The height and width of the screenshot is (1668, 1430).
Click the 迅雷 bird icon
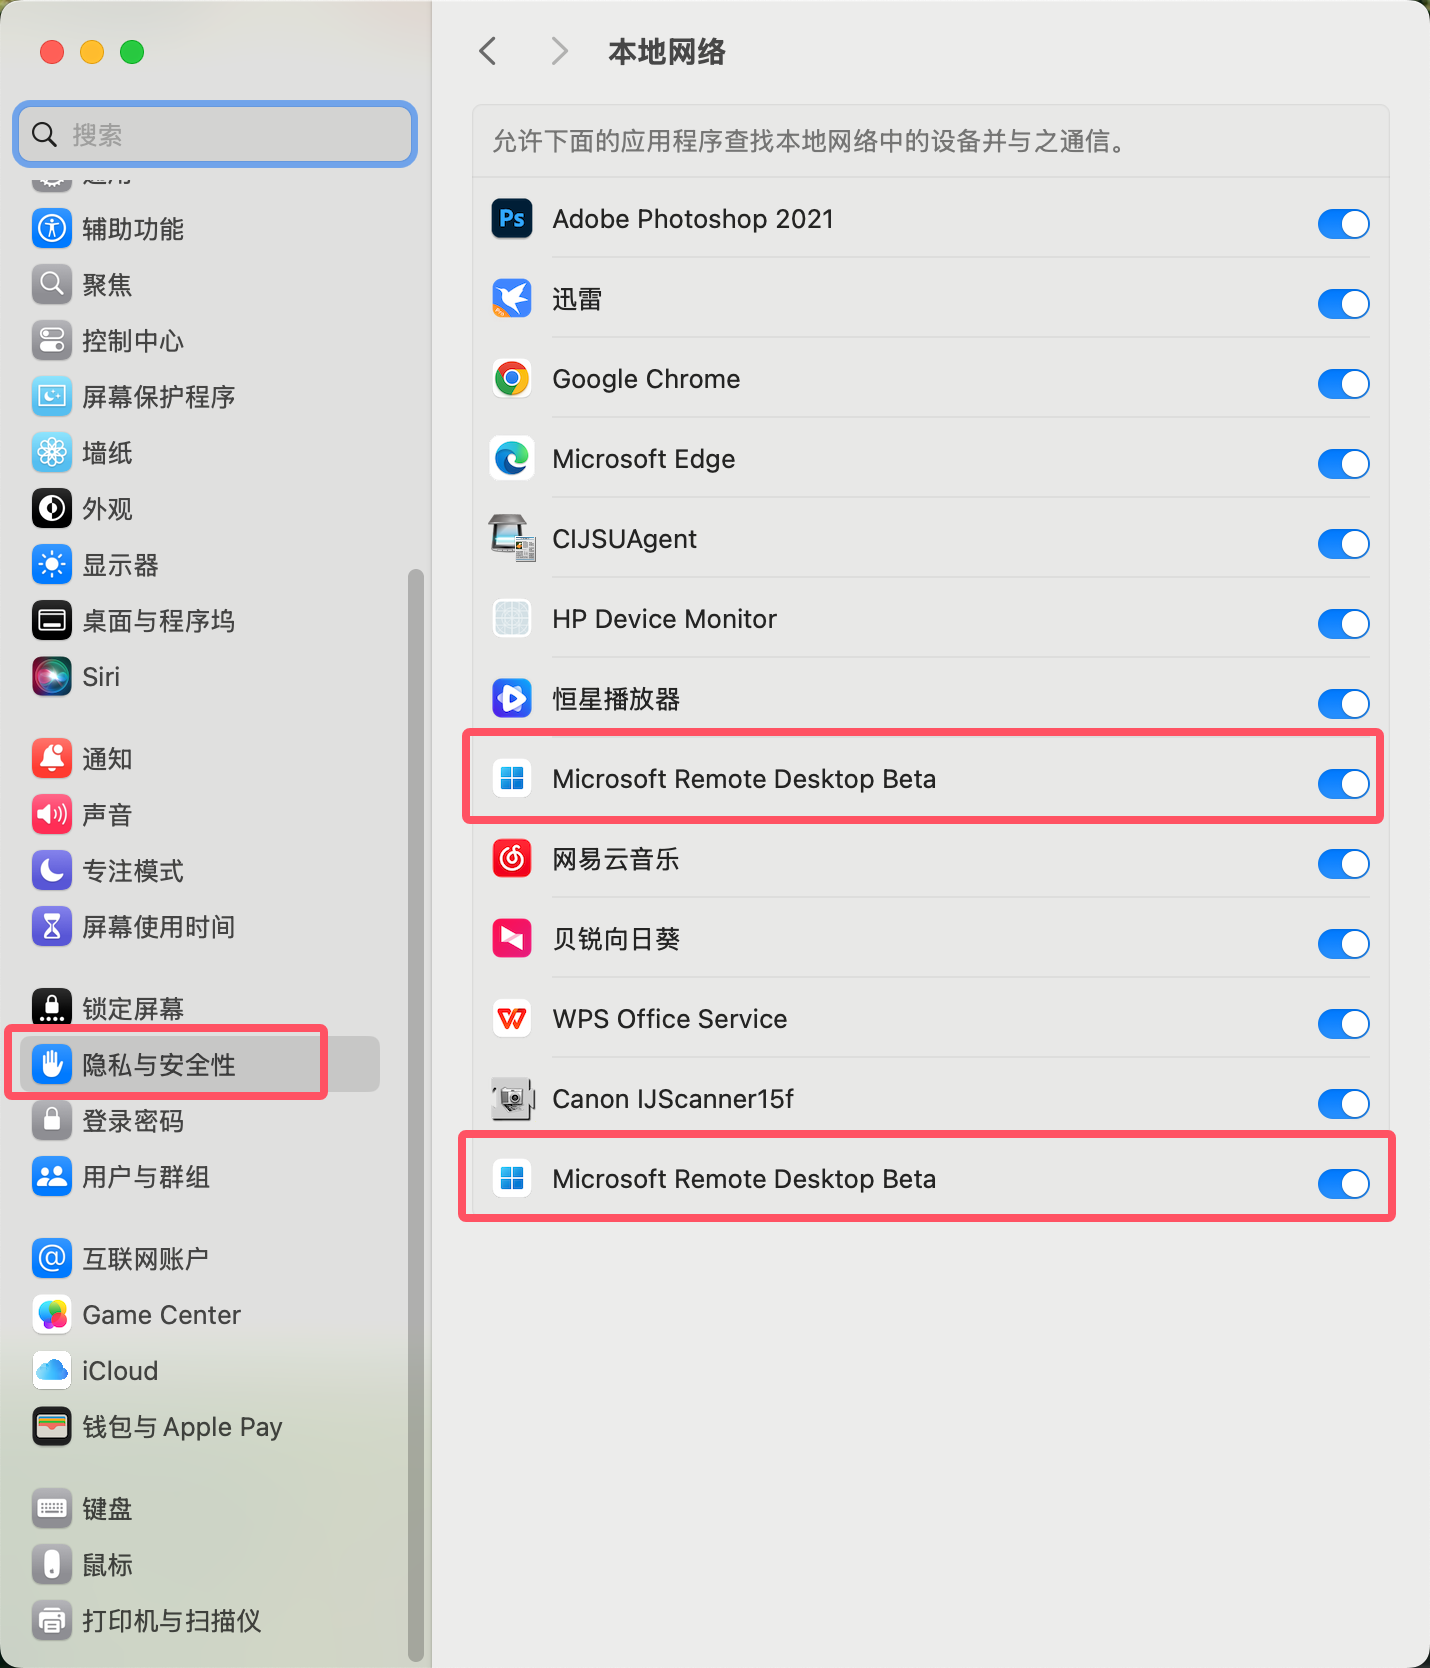(x=512, y=299)
